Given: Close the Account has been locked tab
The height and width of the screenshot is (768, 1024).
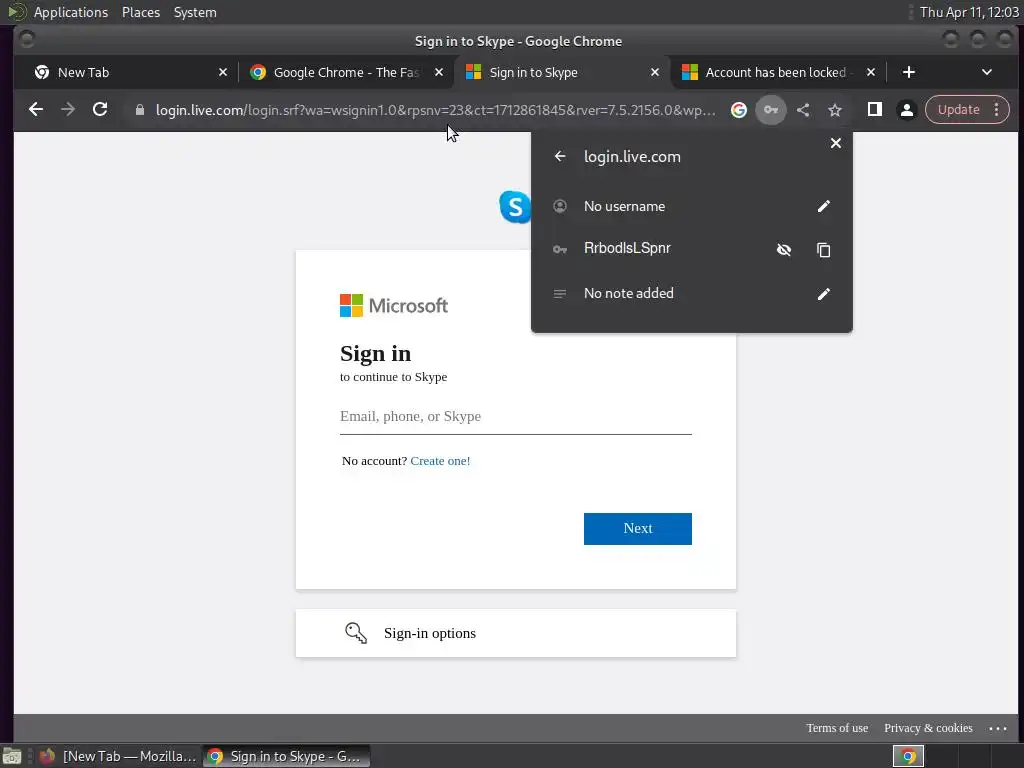Looking at the screenshot, I should coord(871,72).
